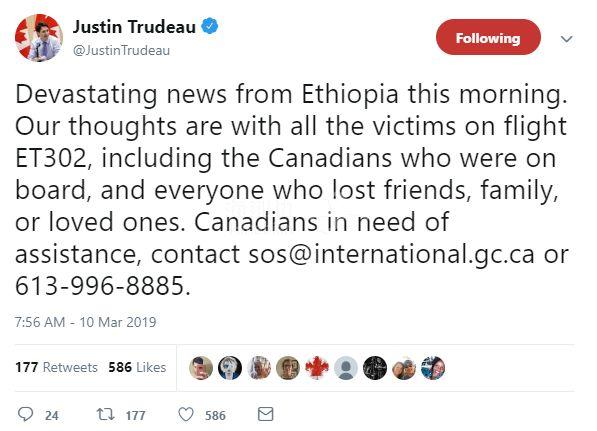This screenshot has height=431, width=597.
Task: Open the 177 Retweets list
Action: [x=56, y=367]
